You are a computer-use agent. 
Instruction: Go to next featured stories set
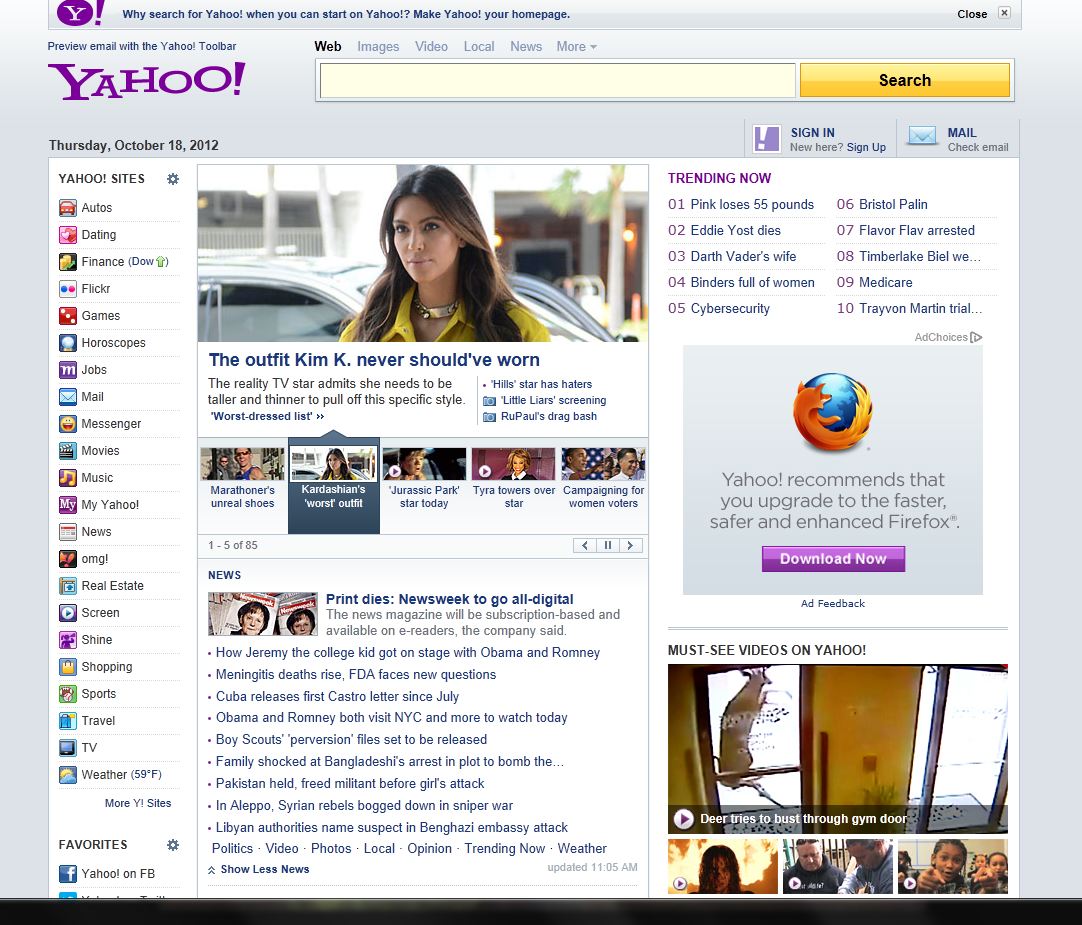click(x=630, y=545)
